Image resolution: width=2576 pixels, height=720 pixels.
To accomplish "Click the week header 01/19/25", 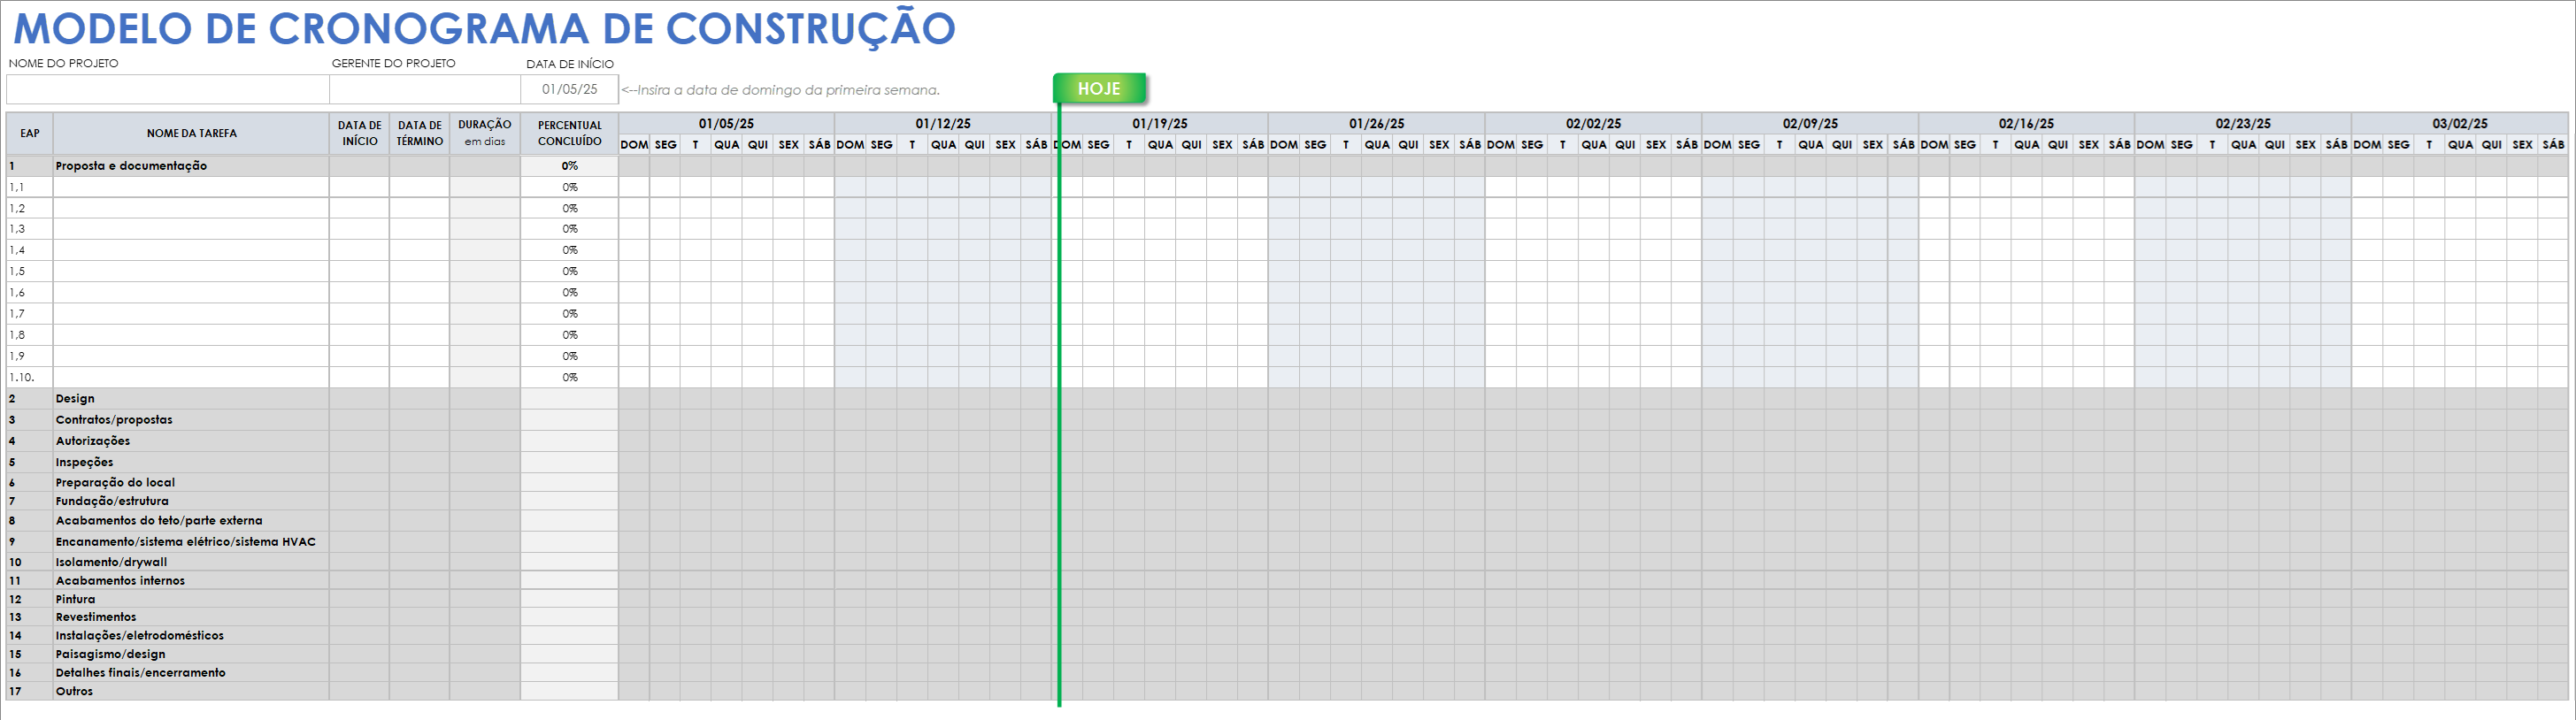I will 1160,124.
